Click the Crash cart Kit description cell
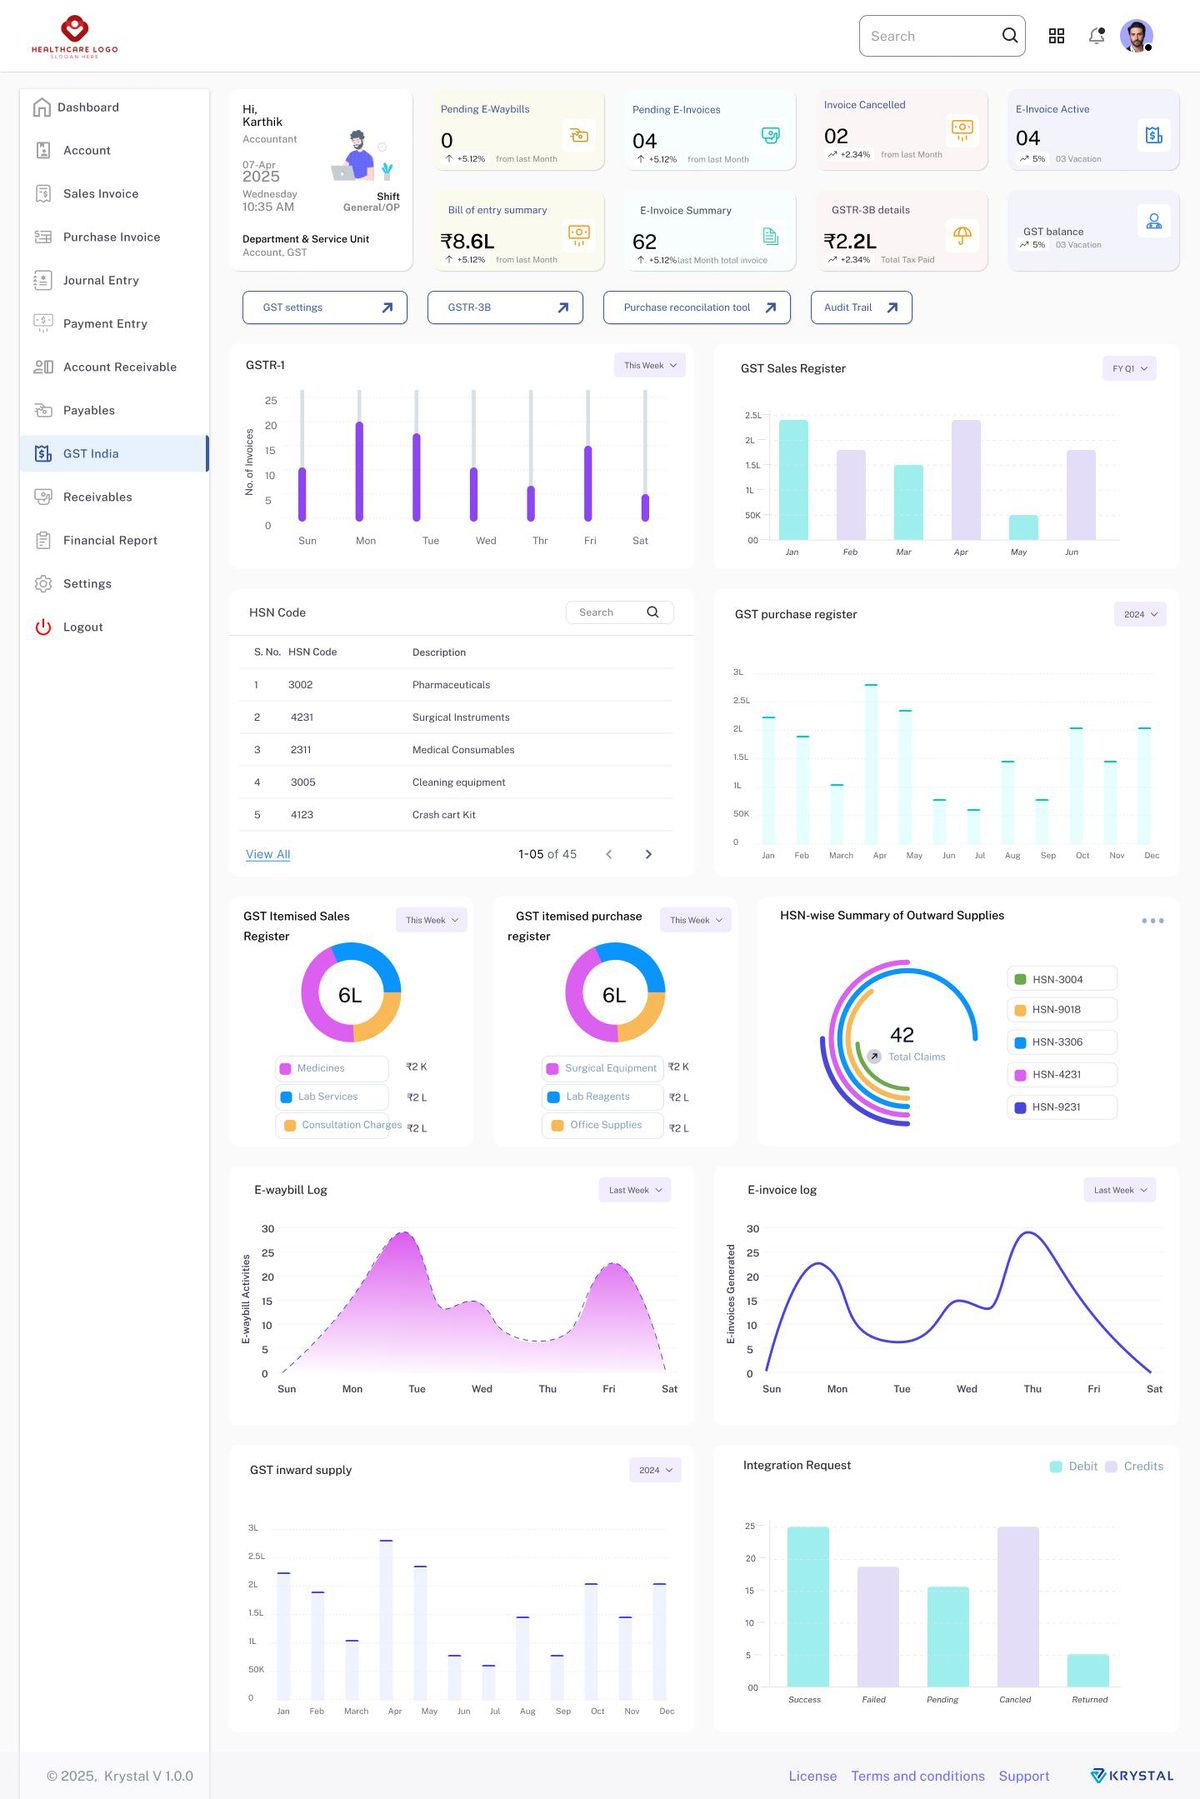This screenshot has height=1799, width=1200. click(444, 815)
